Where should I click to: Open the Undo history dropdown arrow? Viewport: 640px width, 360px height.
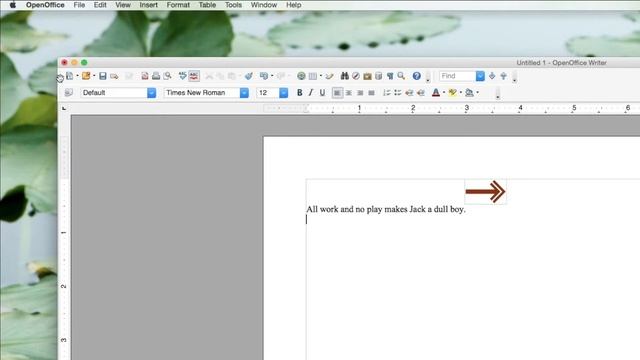[272, 76]
